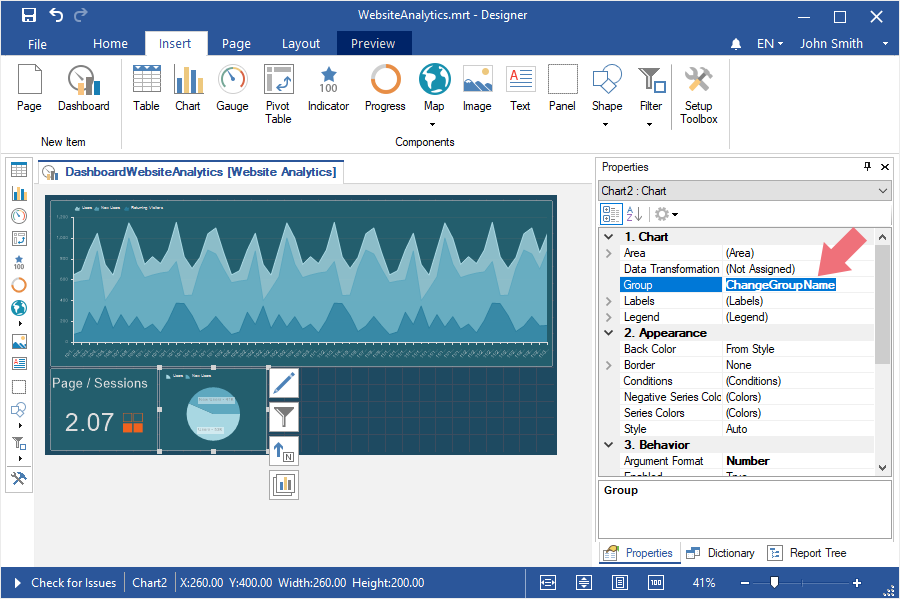This screenshot has height=599, width=900.
Task: Open the Chart2 component selector dropdown
Action: coord(882,191)
